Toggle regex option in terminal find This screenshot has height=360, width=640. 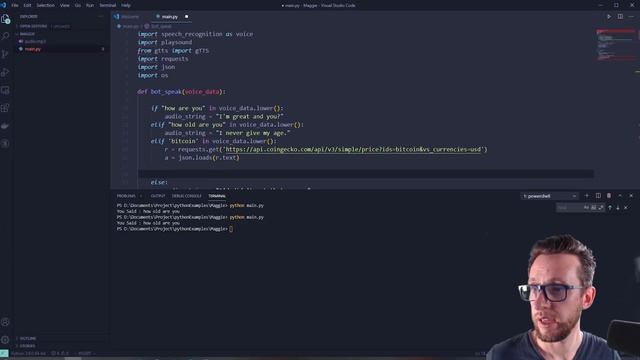[x=600, y=208]
